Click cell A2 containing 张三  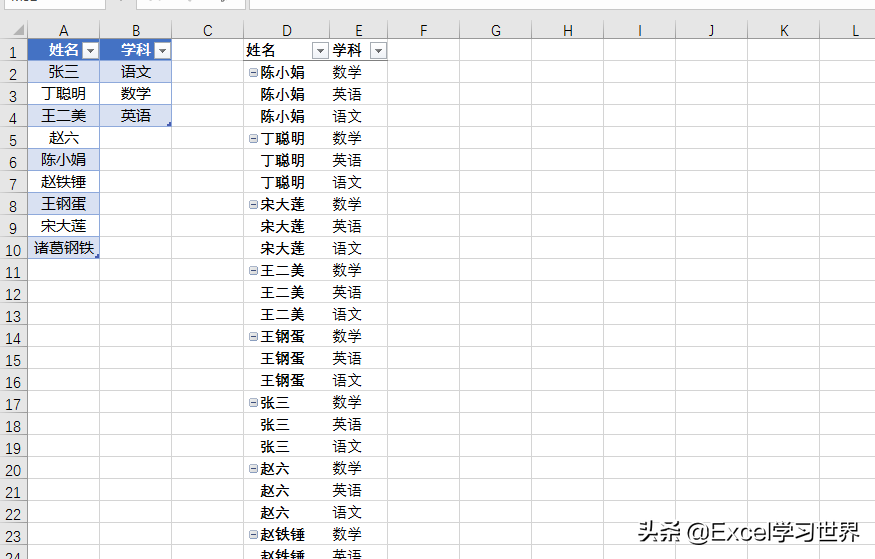(x=64, y=72)
